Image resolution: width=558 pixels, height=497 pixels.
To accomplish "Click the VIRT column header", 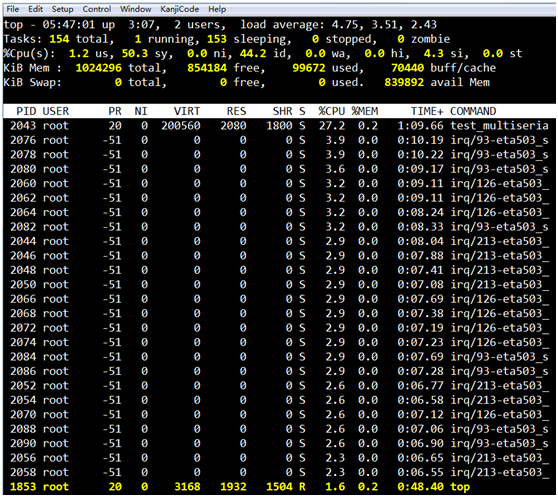I will click(187, 111).
